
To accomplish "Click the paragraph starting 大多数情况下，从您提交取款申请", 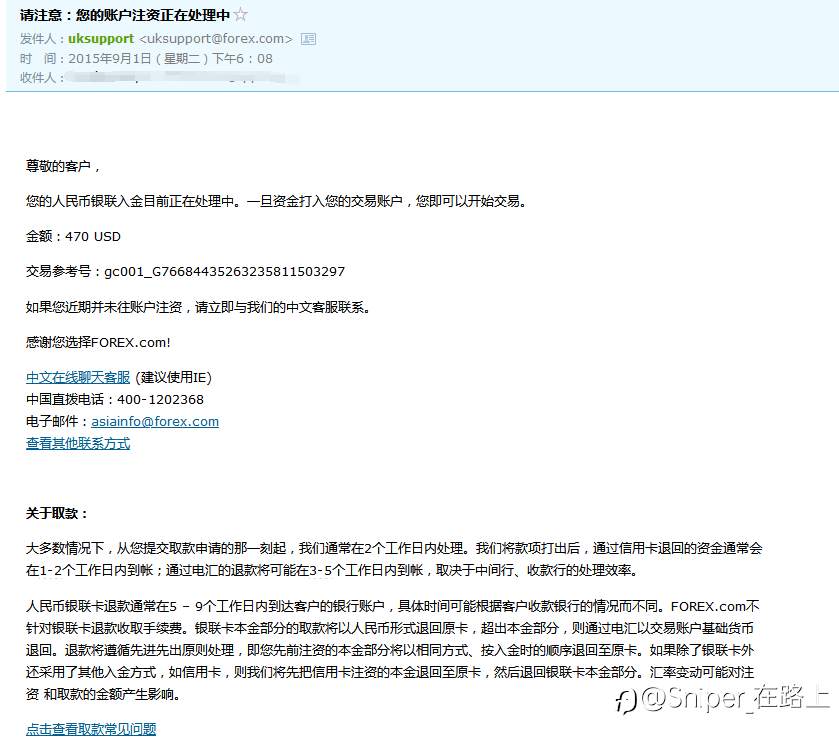I will [x=394, y=559].
